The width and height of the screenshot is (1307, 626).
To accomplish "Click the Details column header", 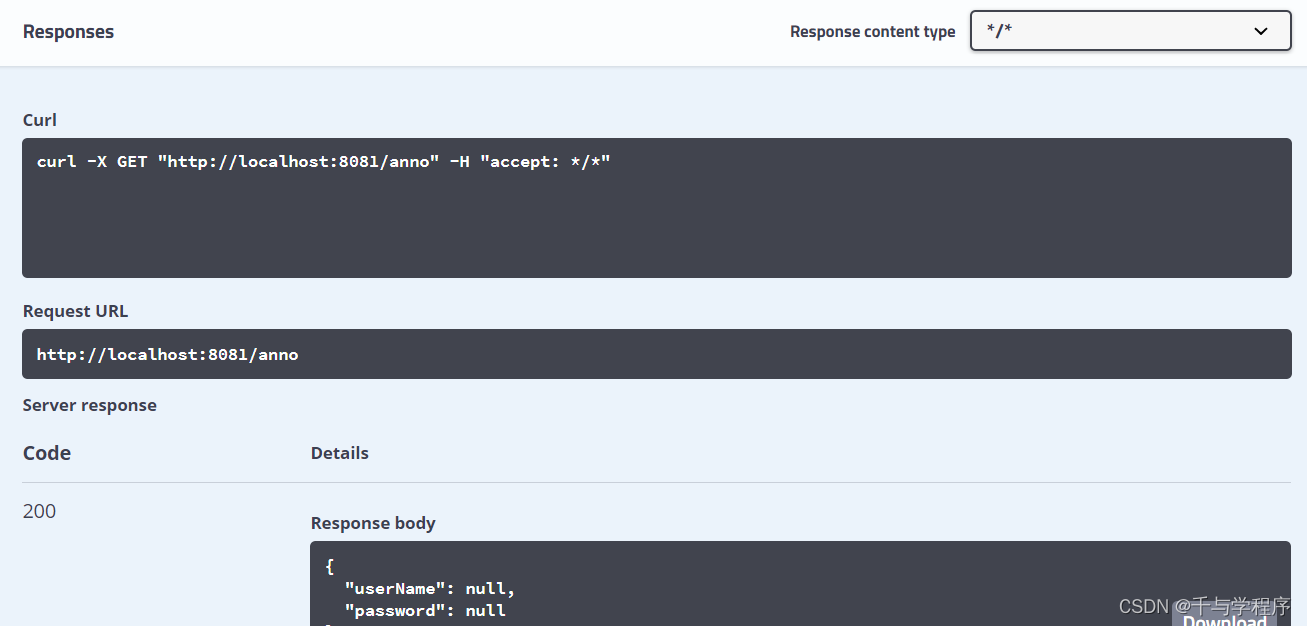I will (339, 453).
